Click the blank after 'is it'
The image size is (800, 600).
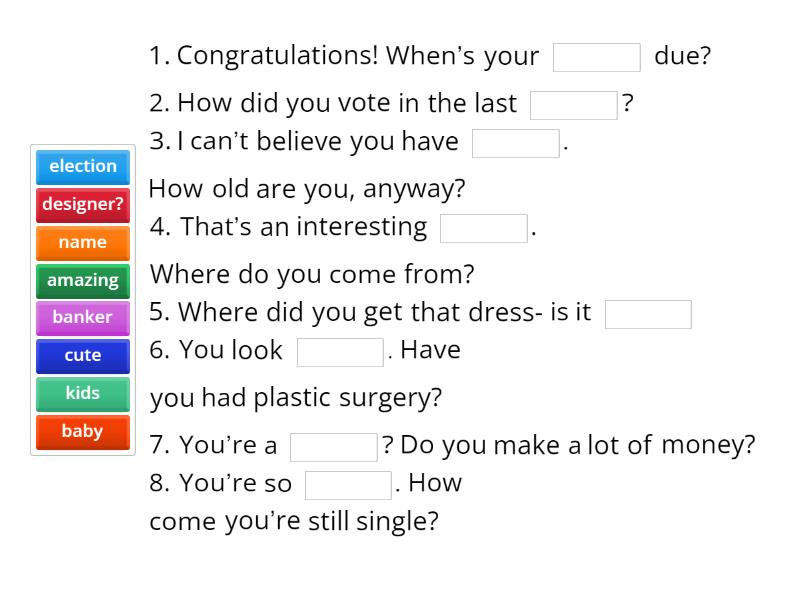pyautogui.click(x=647, y=314)
